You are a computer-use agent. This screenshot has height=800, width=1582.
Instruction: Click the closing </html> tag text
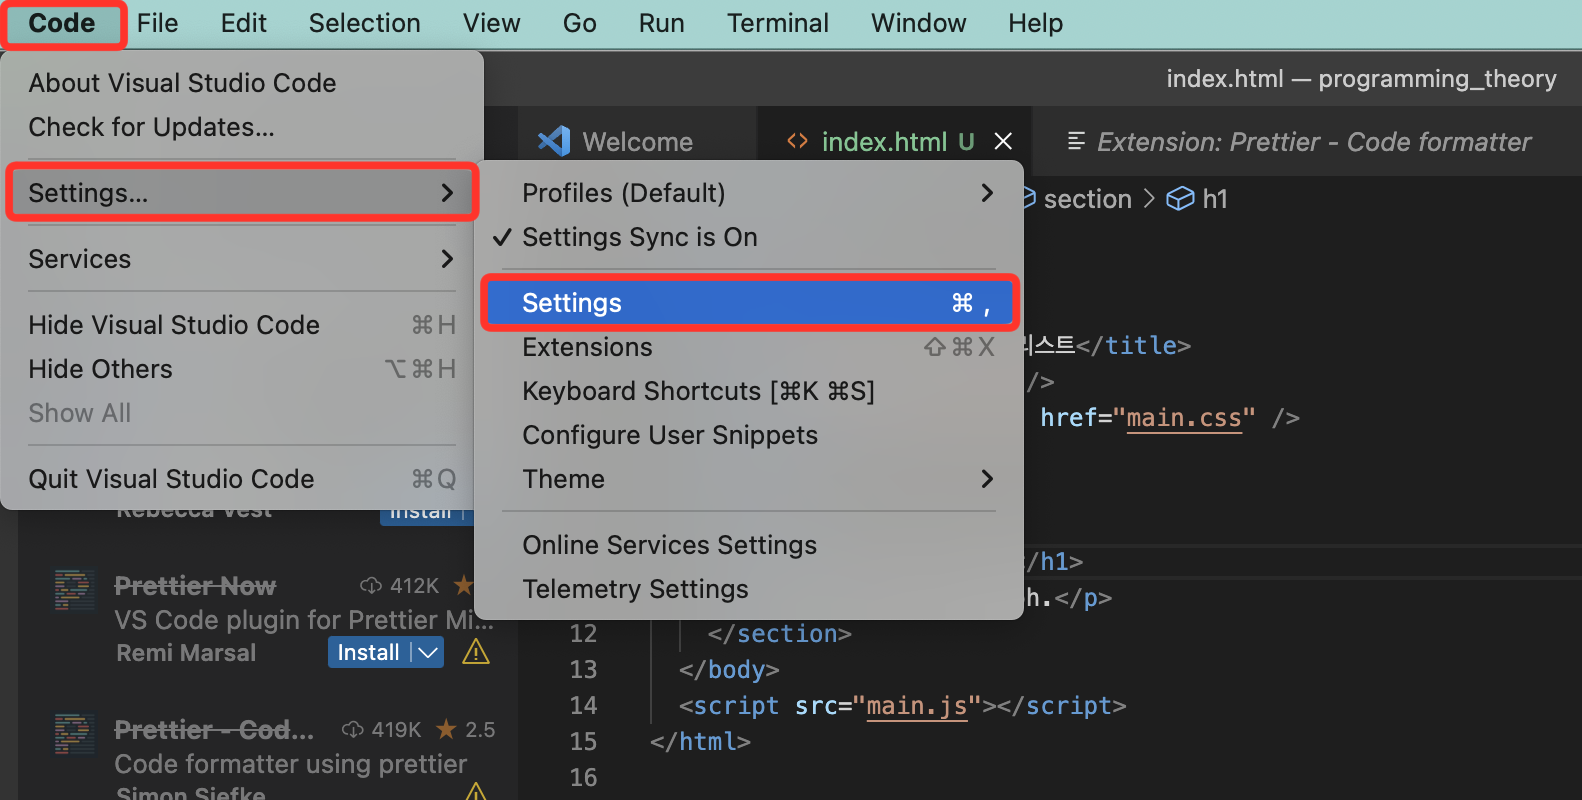(700, 742)
